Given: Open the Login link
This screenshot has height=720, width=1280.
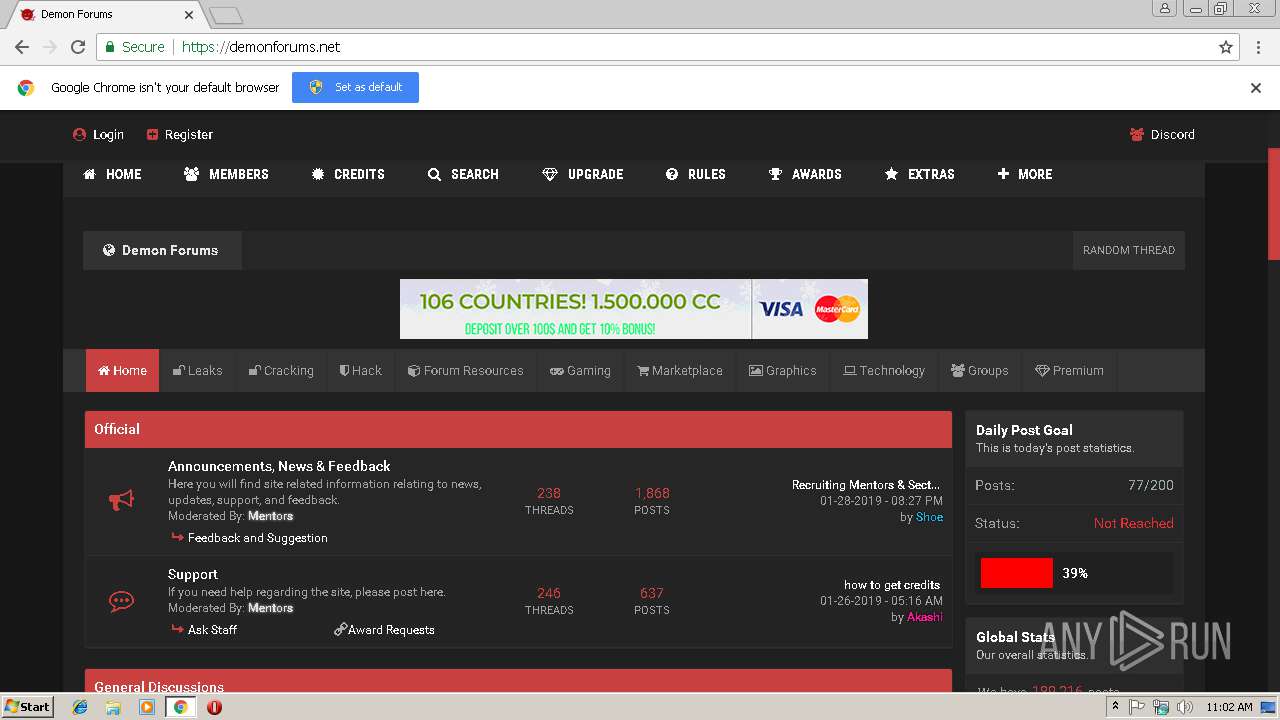Looking at the screenshot, I should pyautogui.click(x=98, y=135).
